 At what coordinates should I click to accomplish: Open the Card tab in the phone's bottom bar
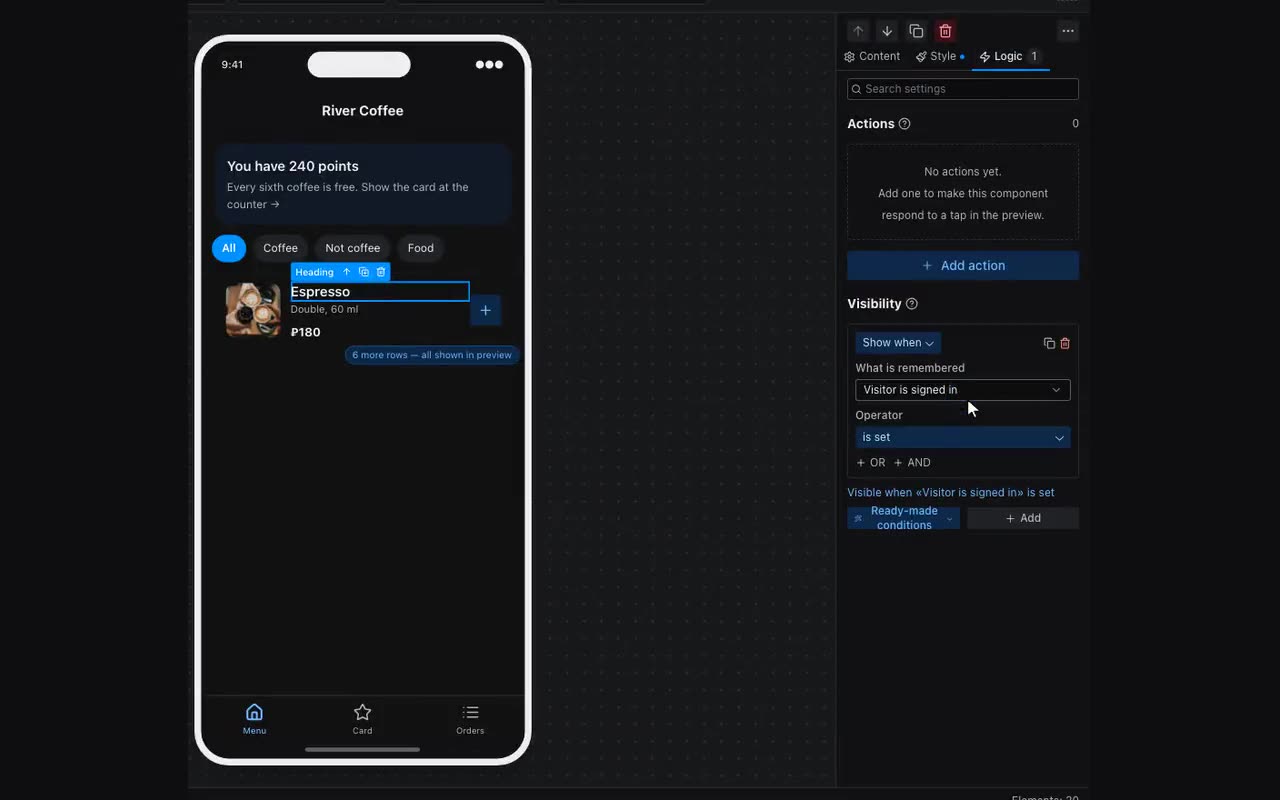click(x=363, y=719)
